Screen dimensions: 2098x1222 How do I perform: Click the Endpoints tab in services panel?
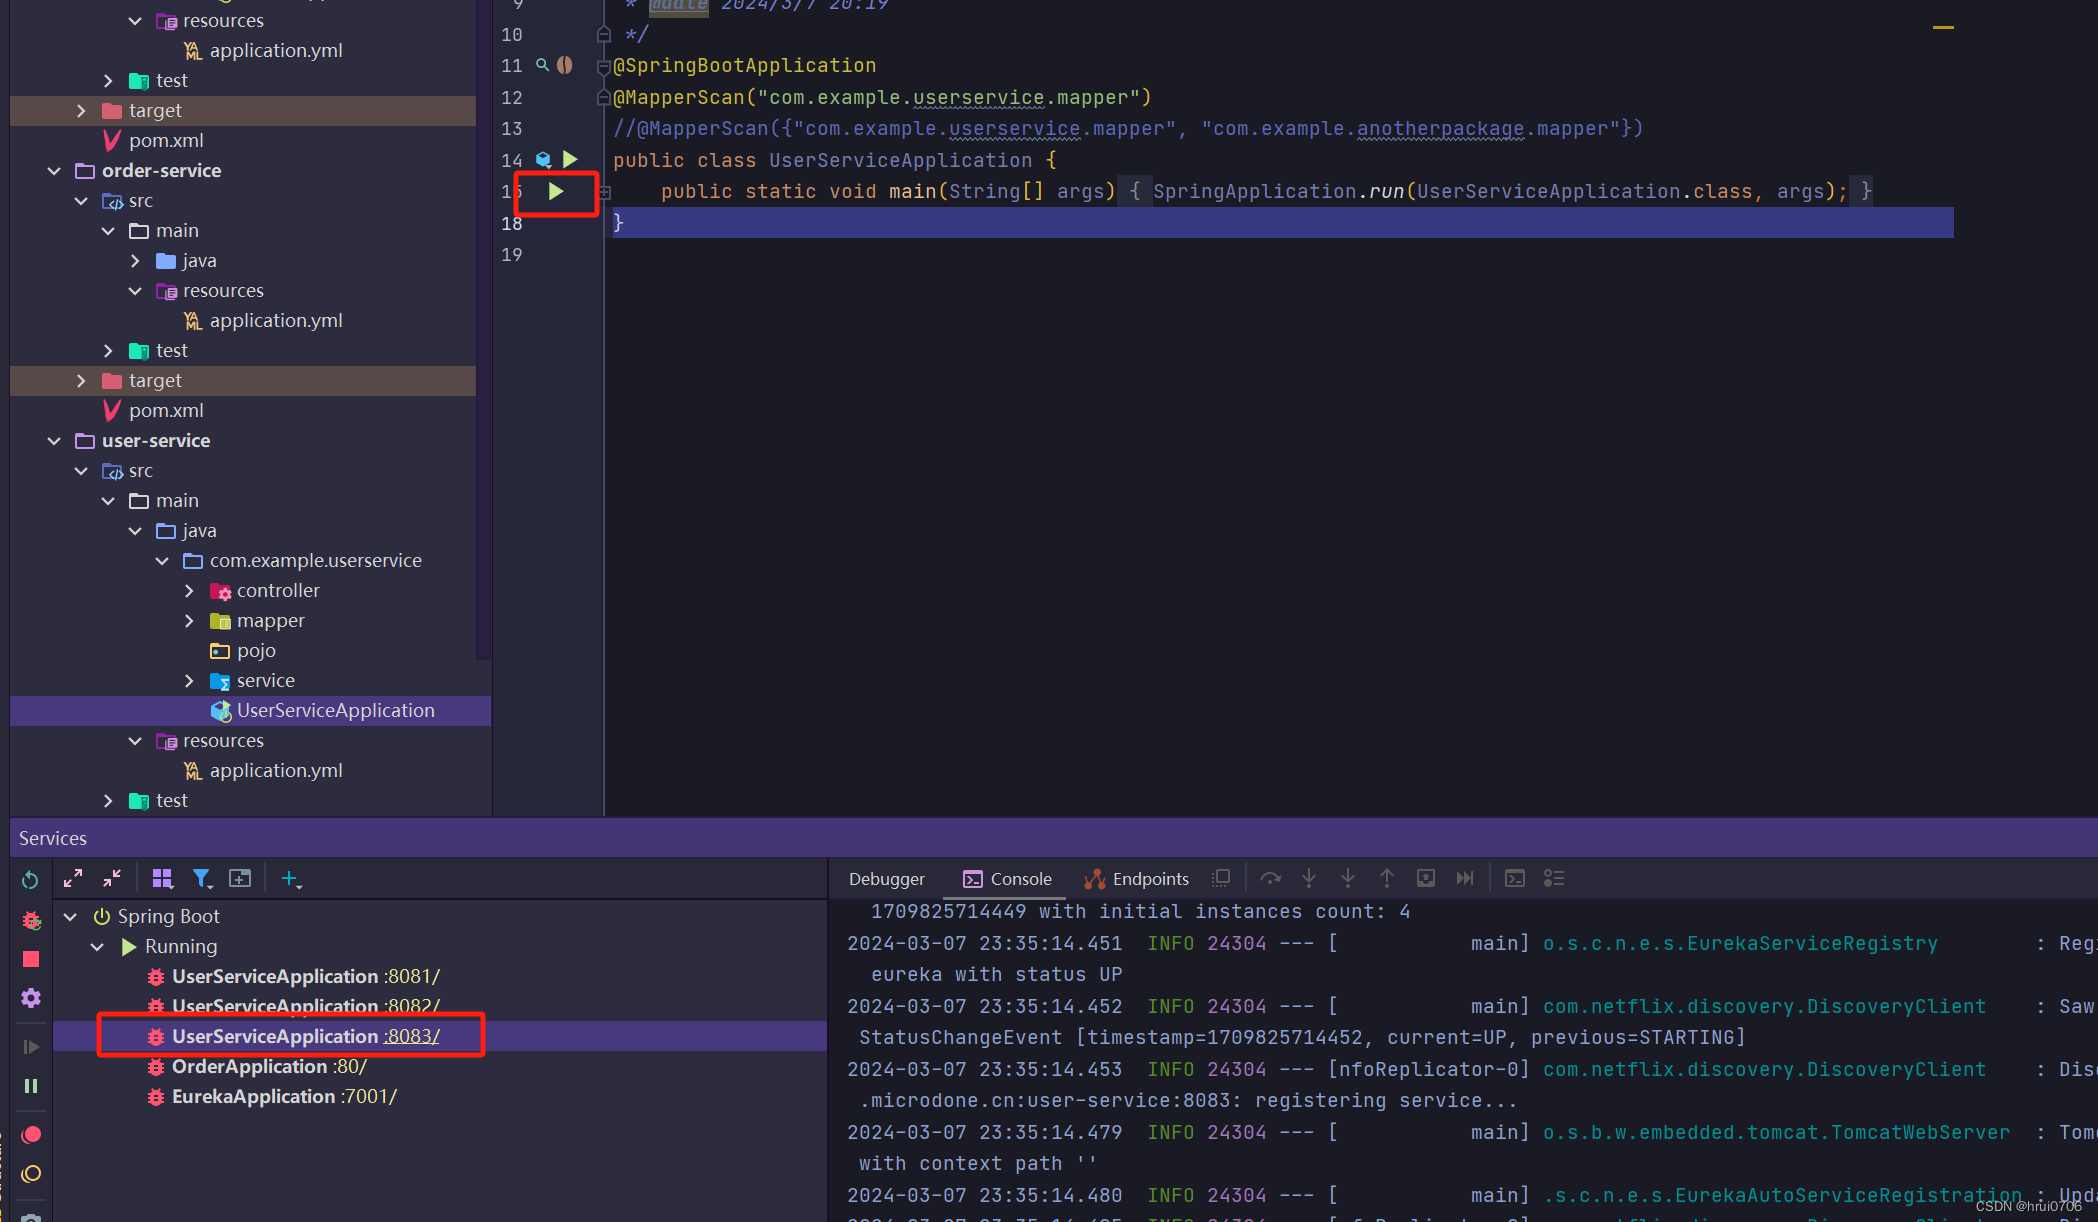coord(1149,877)
